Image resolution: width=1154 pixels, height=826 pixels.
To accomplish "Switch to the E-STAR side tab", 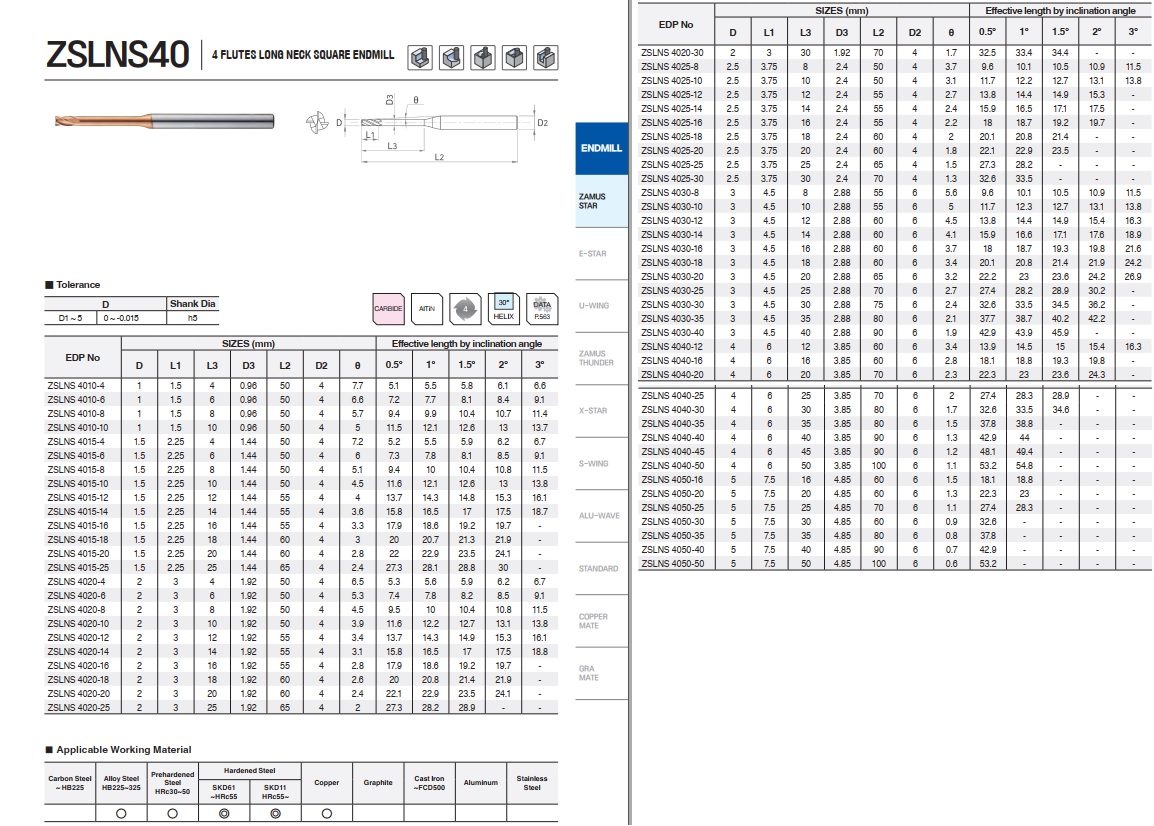I will tap(601, 254).
